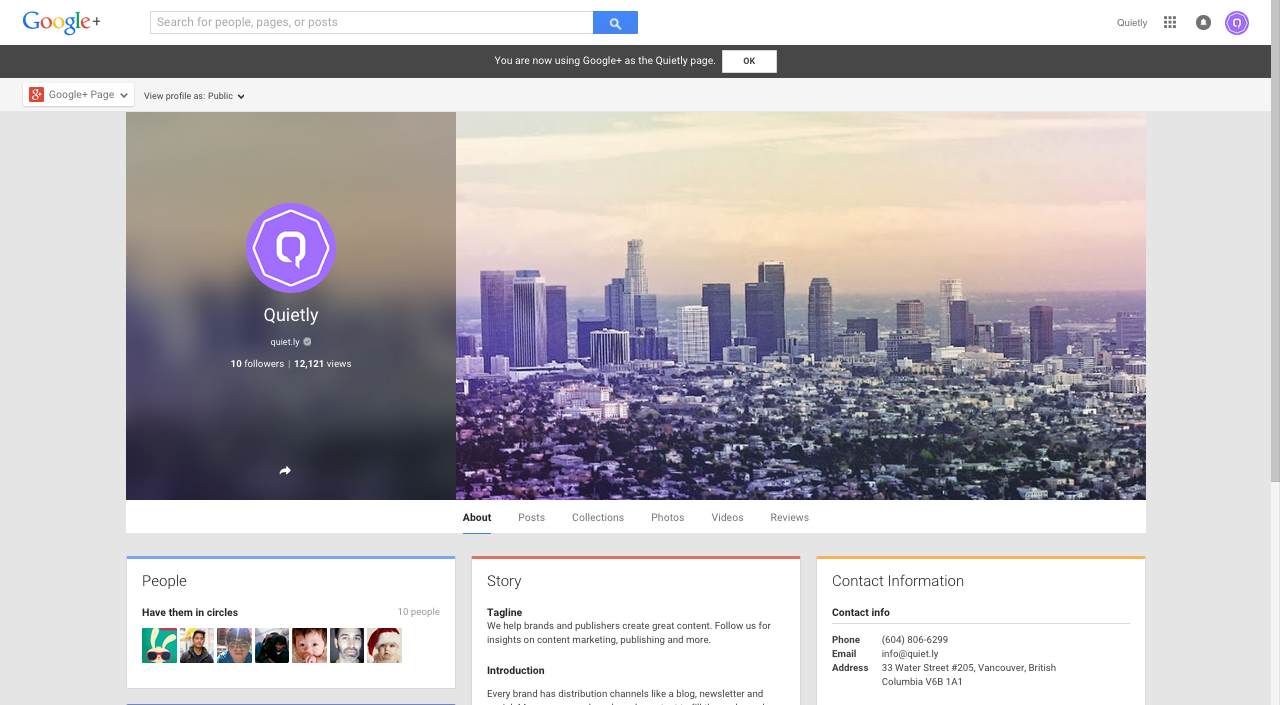Open the notifications bell
1280x705 pixels.
1203,22
